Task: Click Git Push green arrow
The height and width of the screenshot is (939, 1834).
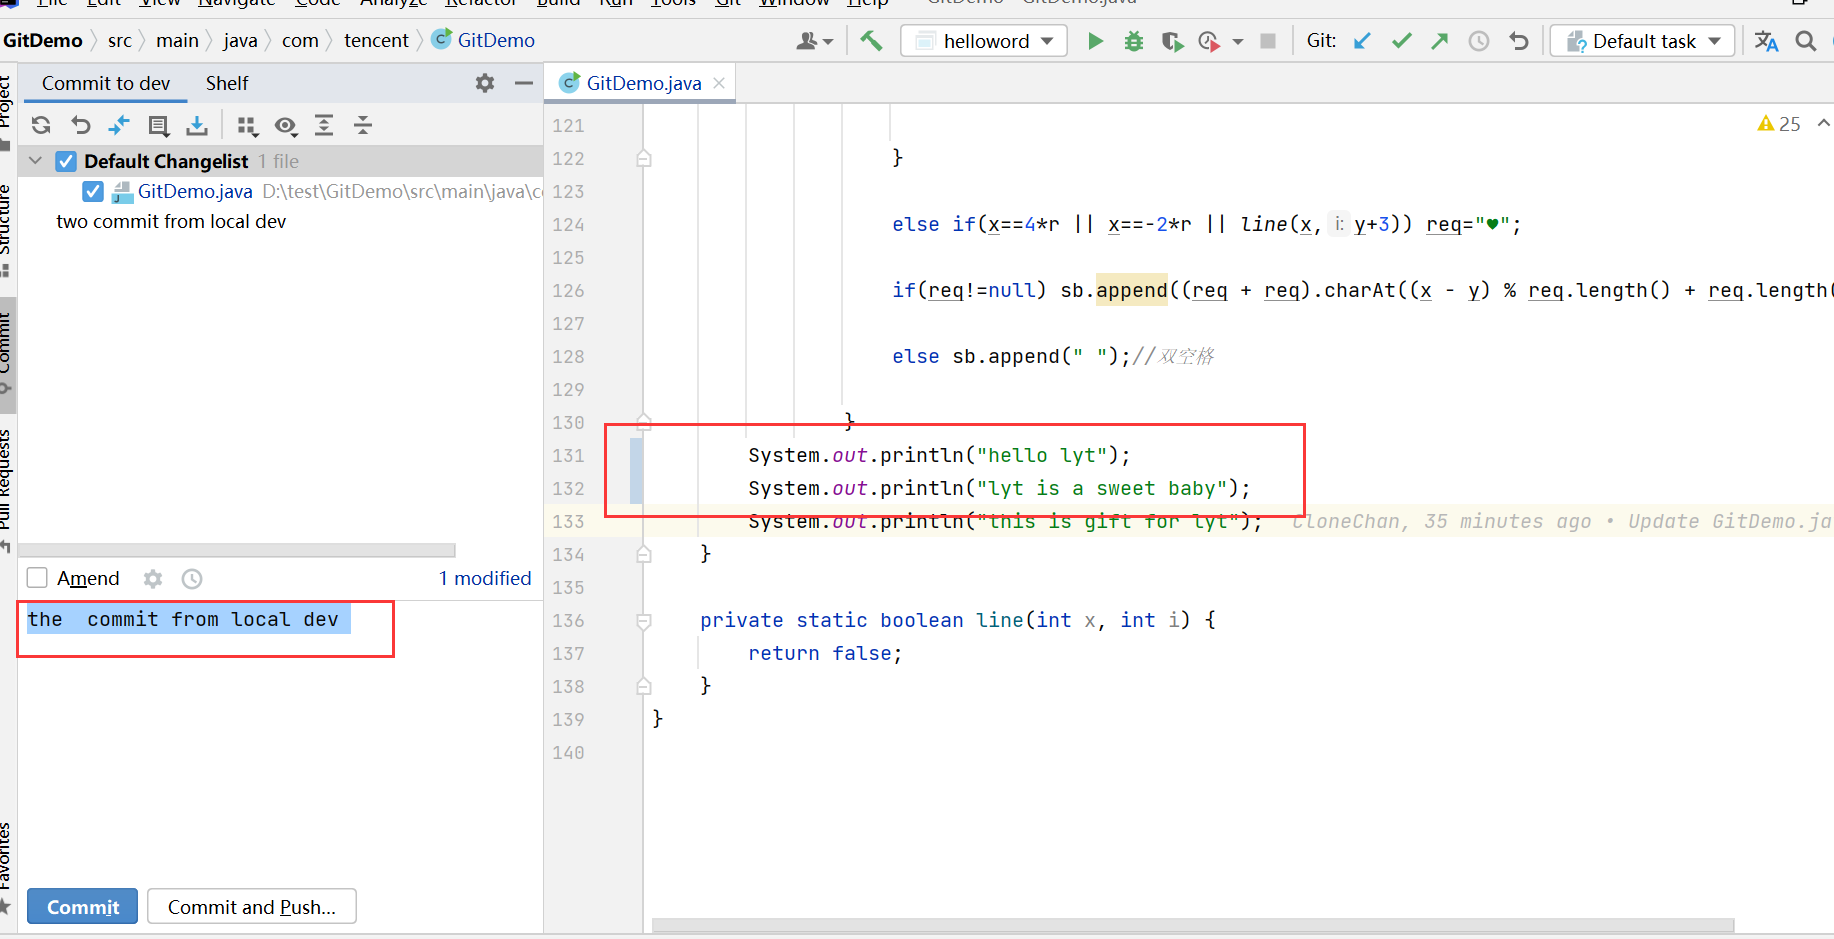Action: pos(1440,41)
